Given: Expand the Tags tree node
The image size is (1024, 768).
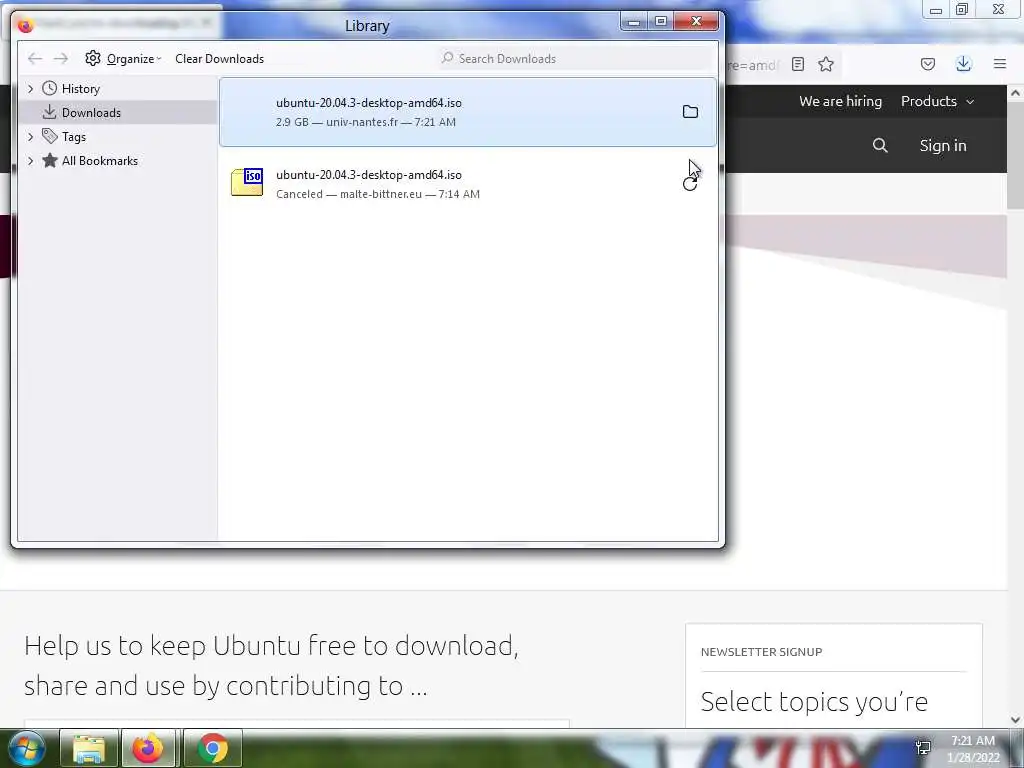Looking at the screenshot, I should (x=30, y=136).
